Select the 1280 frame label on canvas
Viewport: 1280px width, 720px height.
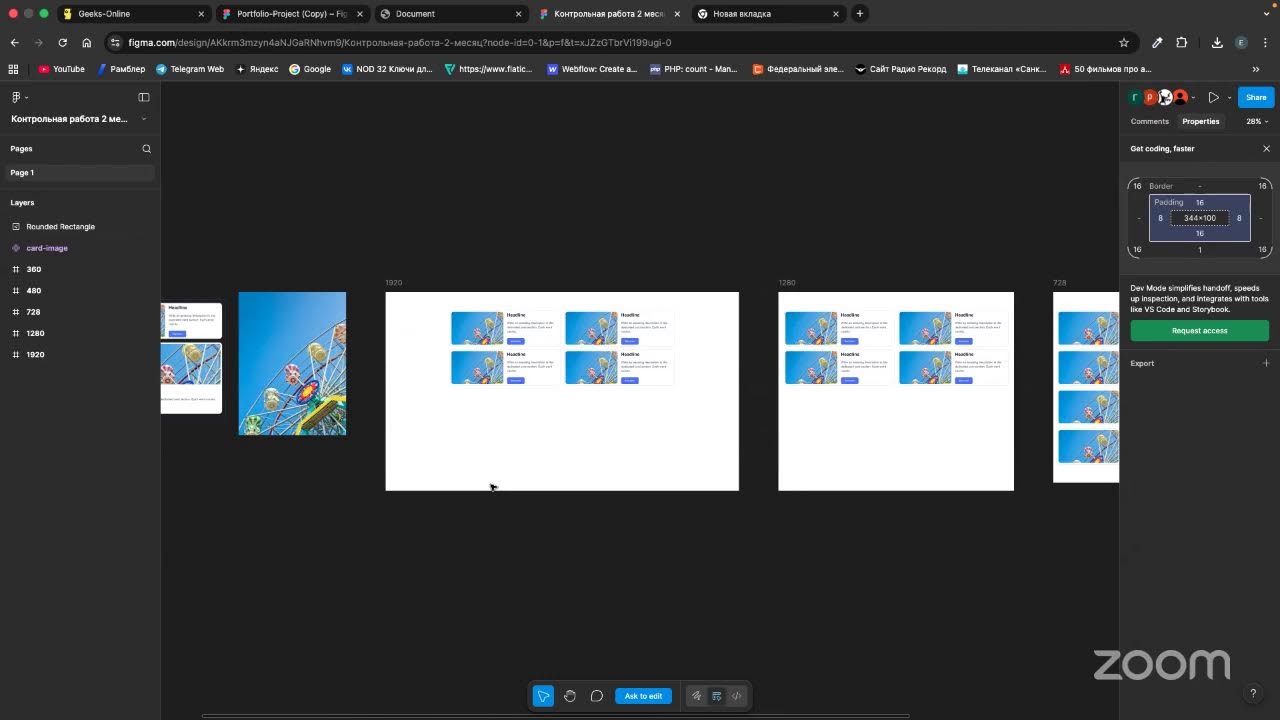787,283
